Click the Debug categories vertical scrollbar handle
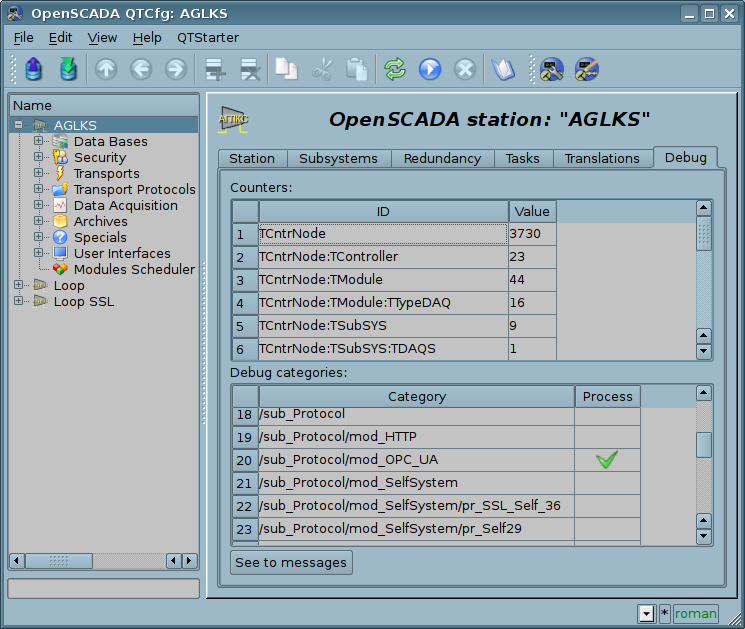The width and height of the screenshot is (745, 629). [x=704, y=445]
